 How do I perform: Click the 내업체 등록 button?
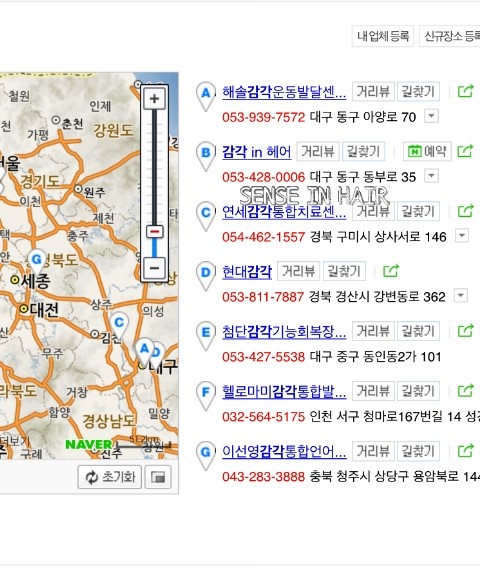383,36
